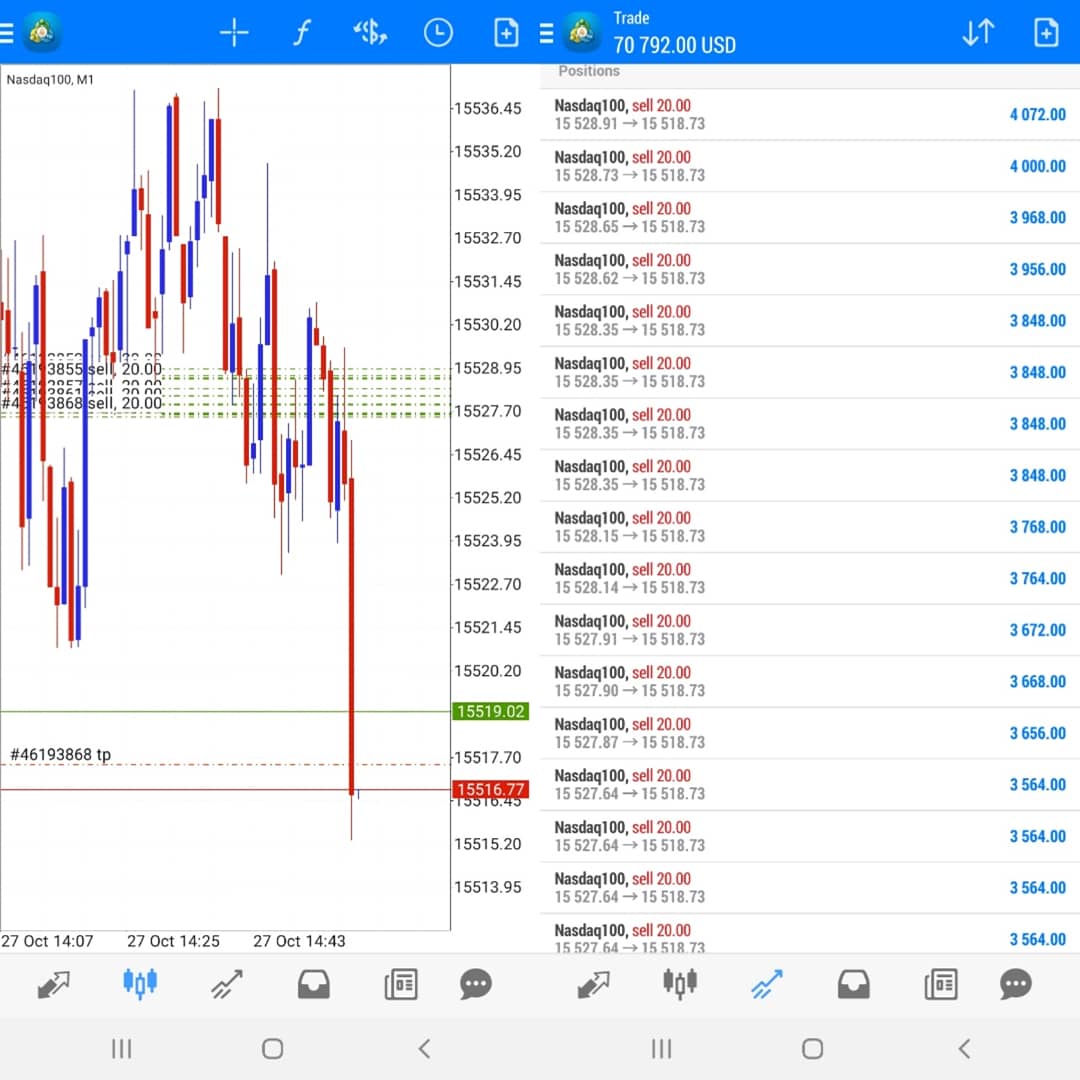Tap MetaTrader logo in Trade header
Screen dimensions: 1080x1080
pyautogui.click(x=582, y=32)
